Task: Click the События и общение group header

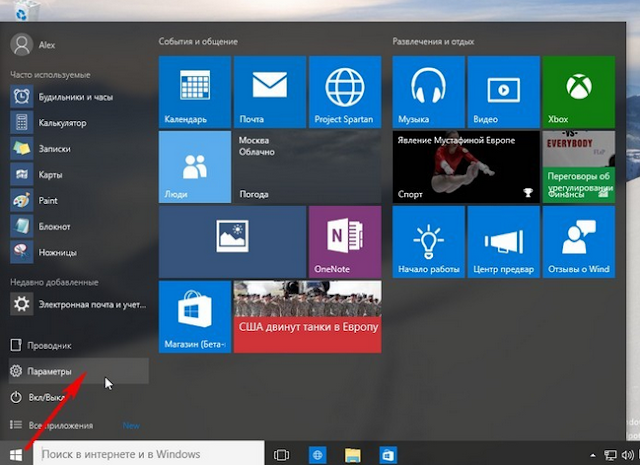Action: click(x=198, y=41)
